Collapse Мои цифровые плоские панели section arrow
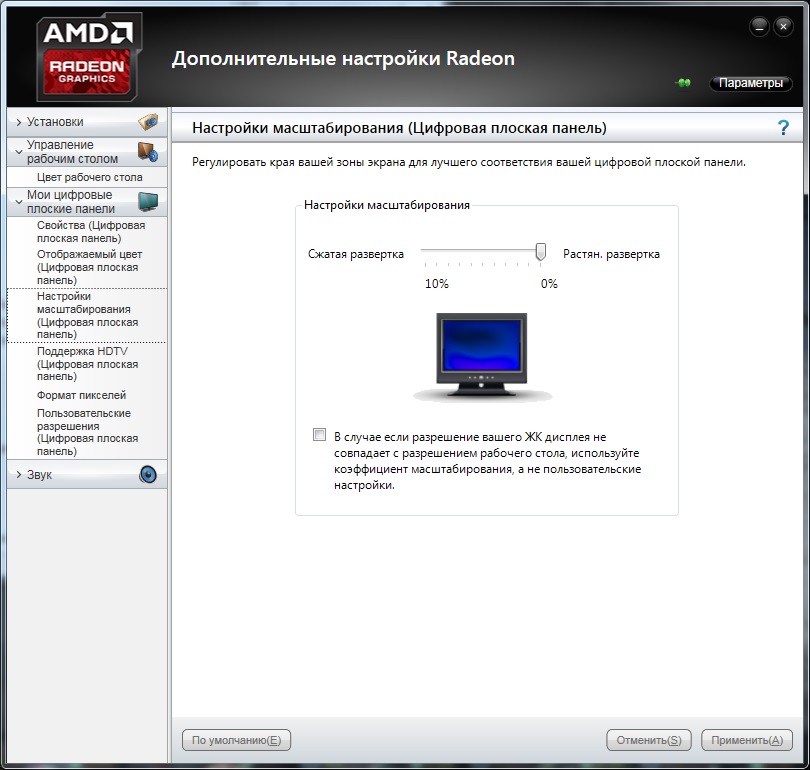 (19, 202)
